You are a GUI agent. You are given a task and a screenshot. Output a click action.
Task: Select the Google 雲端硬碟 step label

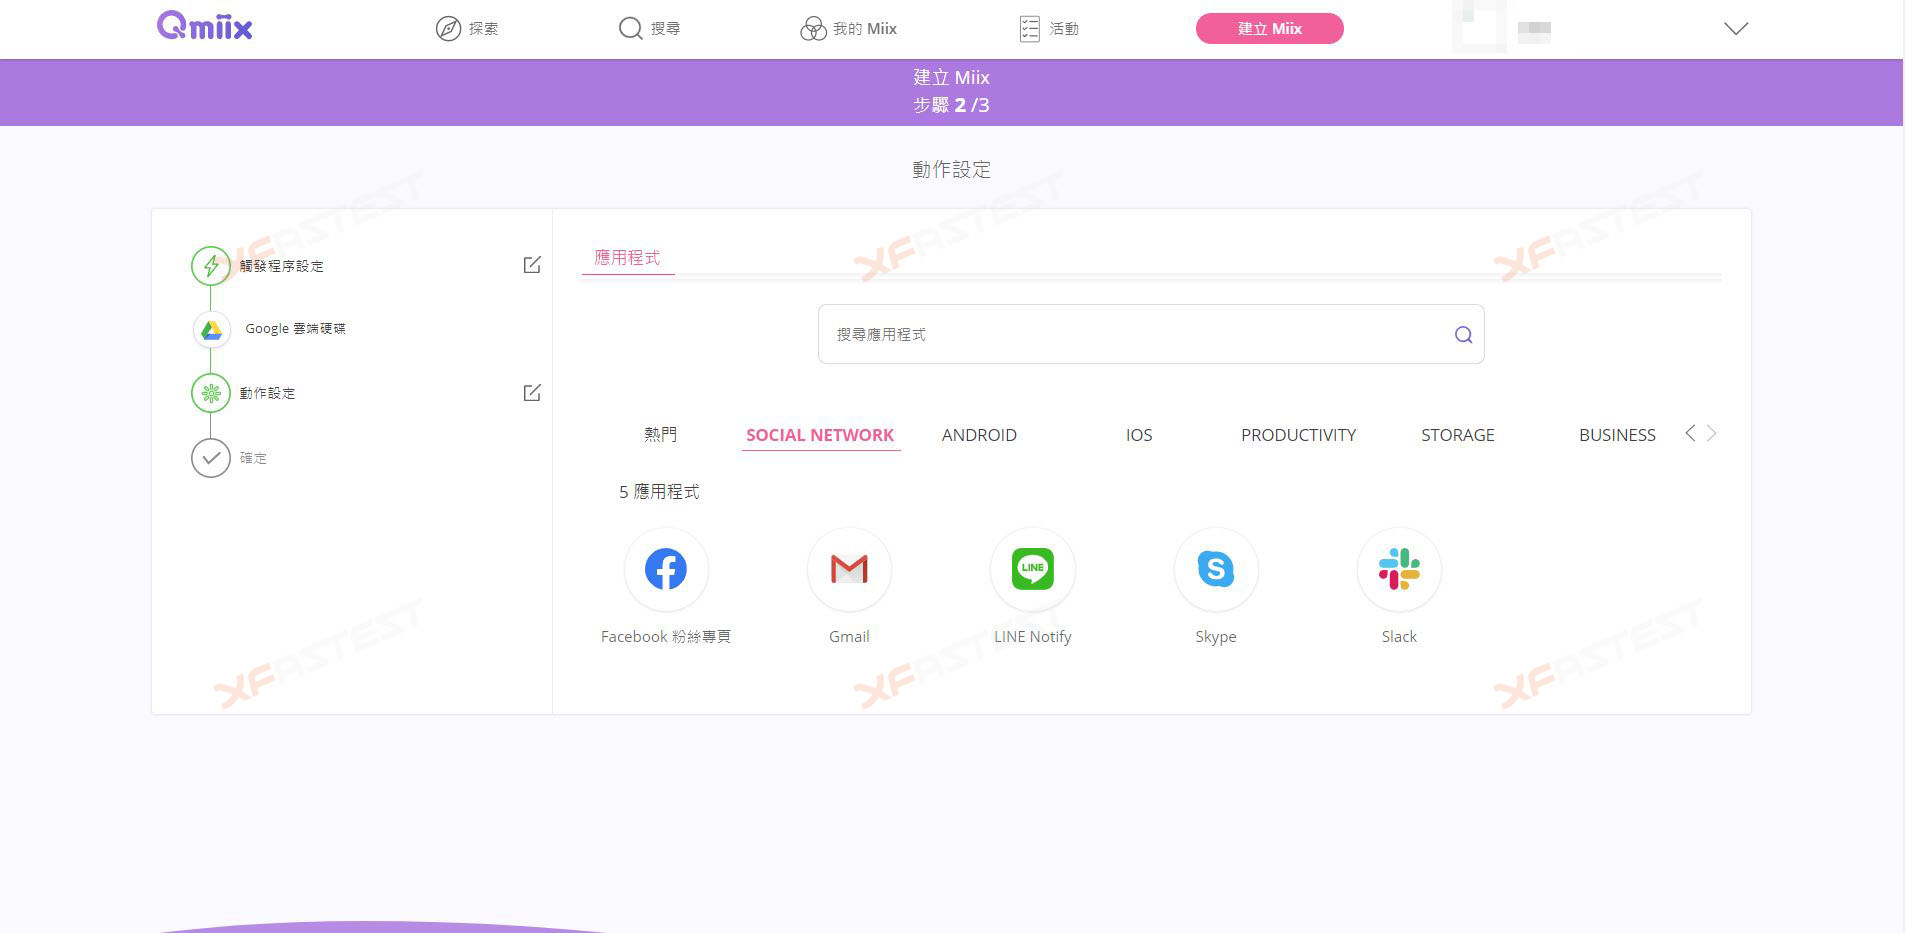pyautogui.click(x=295, y=329)
